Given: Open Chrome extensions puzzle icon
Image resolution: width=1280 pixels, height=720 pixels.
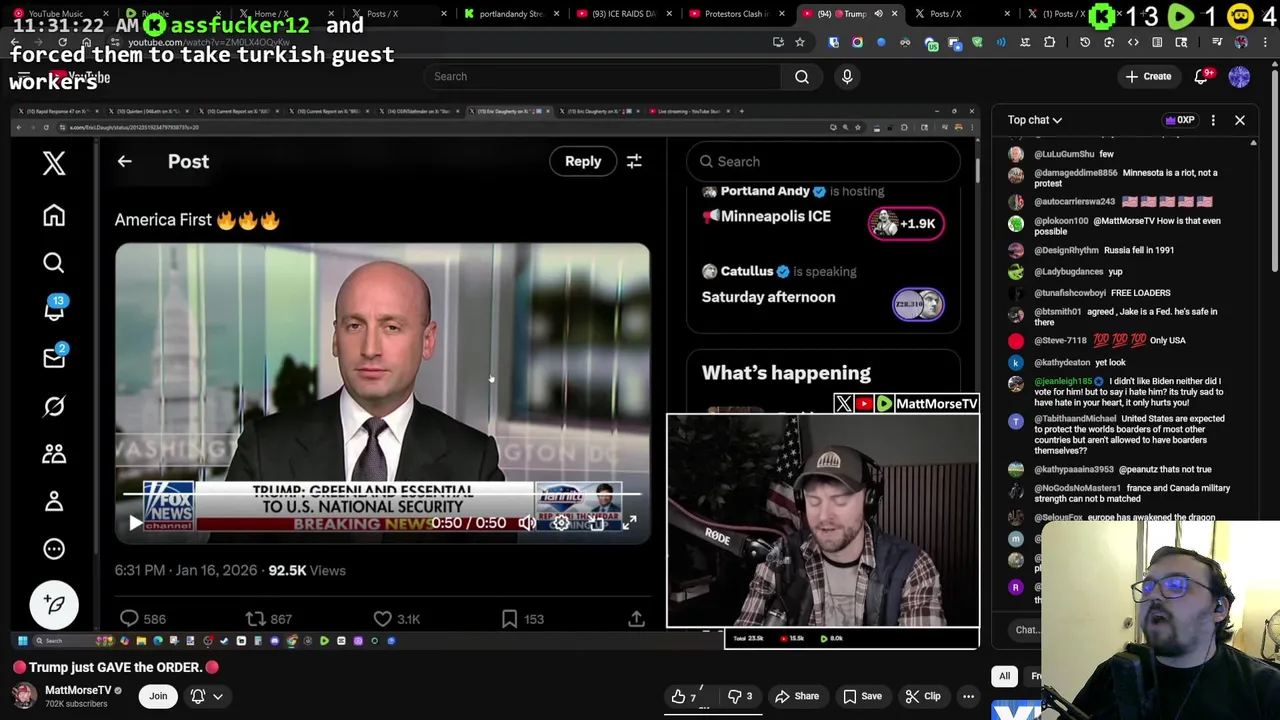Looking at the screenshot, I should (x=1049, y=42).
